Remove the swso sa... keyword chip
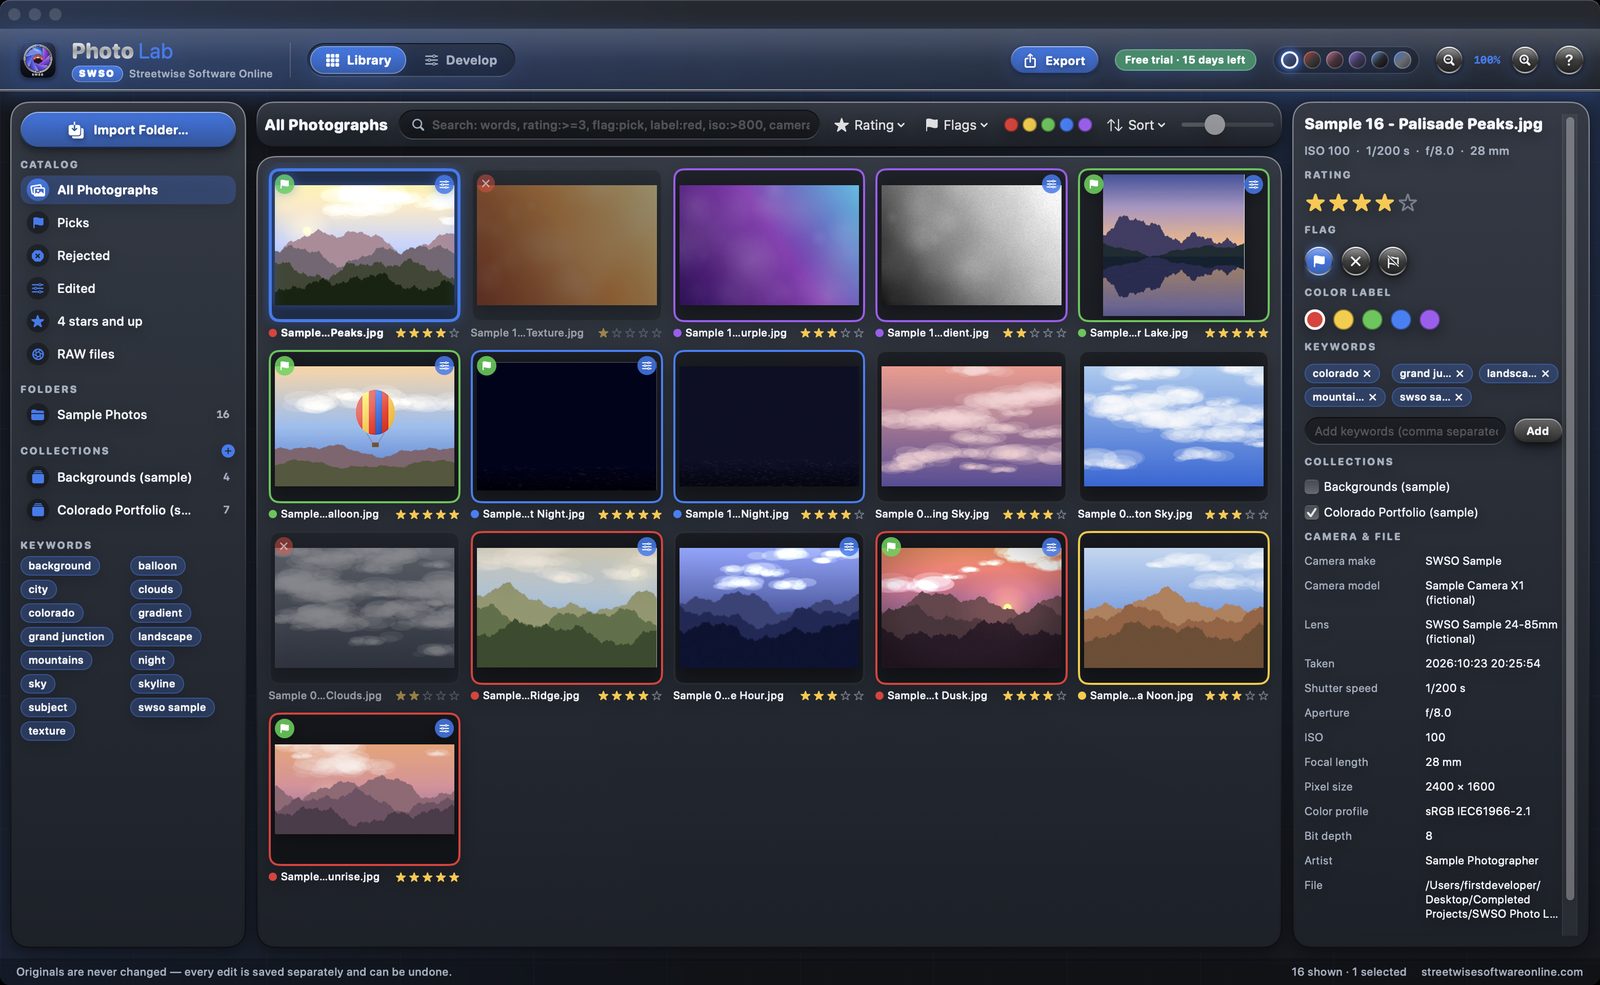Image resolution: width=1600 pixels, height=985 pixels. click(x=1458, y=397)
